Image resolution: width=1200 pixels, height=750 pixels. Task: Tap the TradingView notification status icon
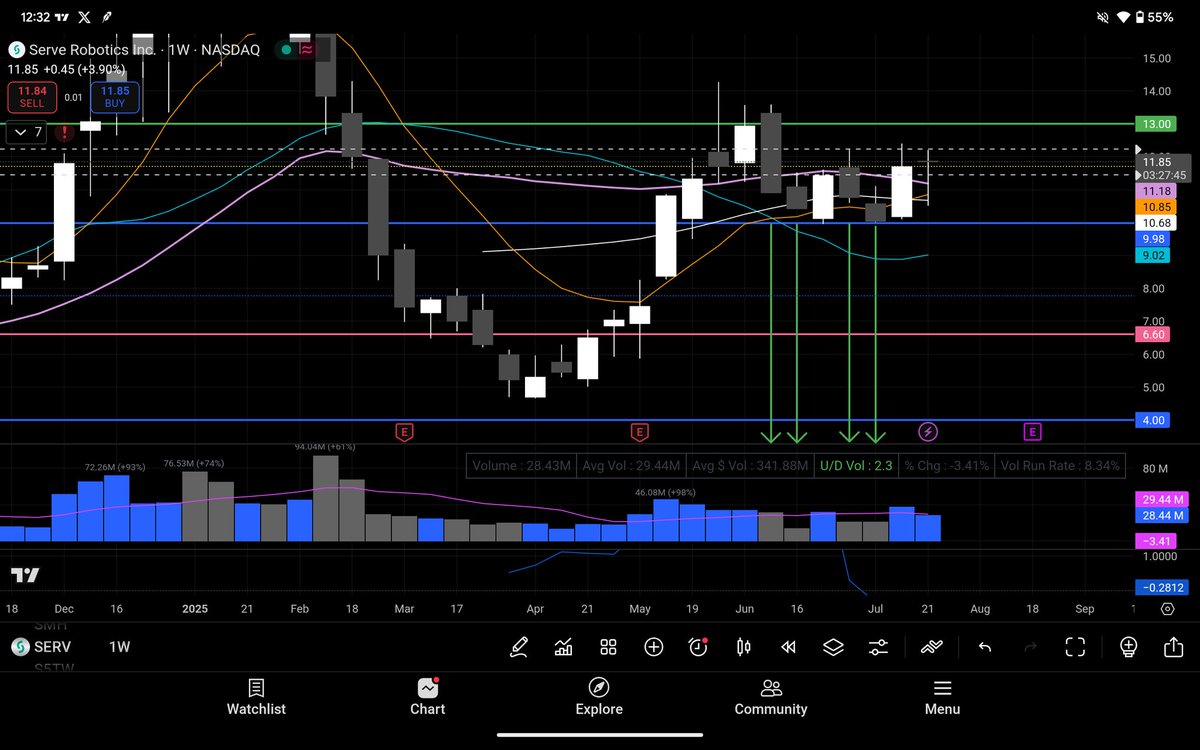[x=62, y=17]
